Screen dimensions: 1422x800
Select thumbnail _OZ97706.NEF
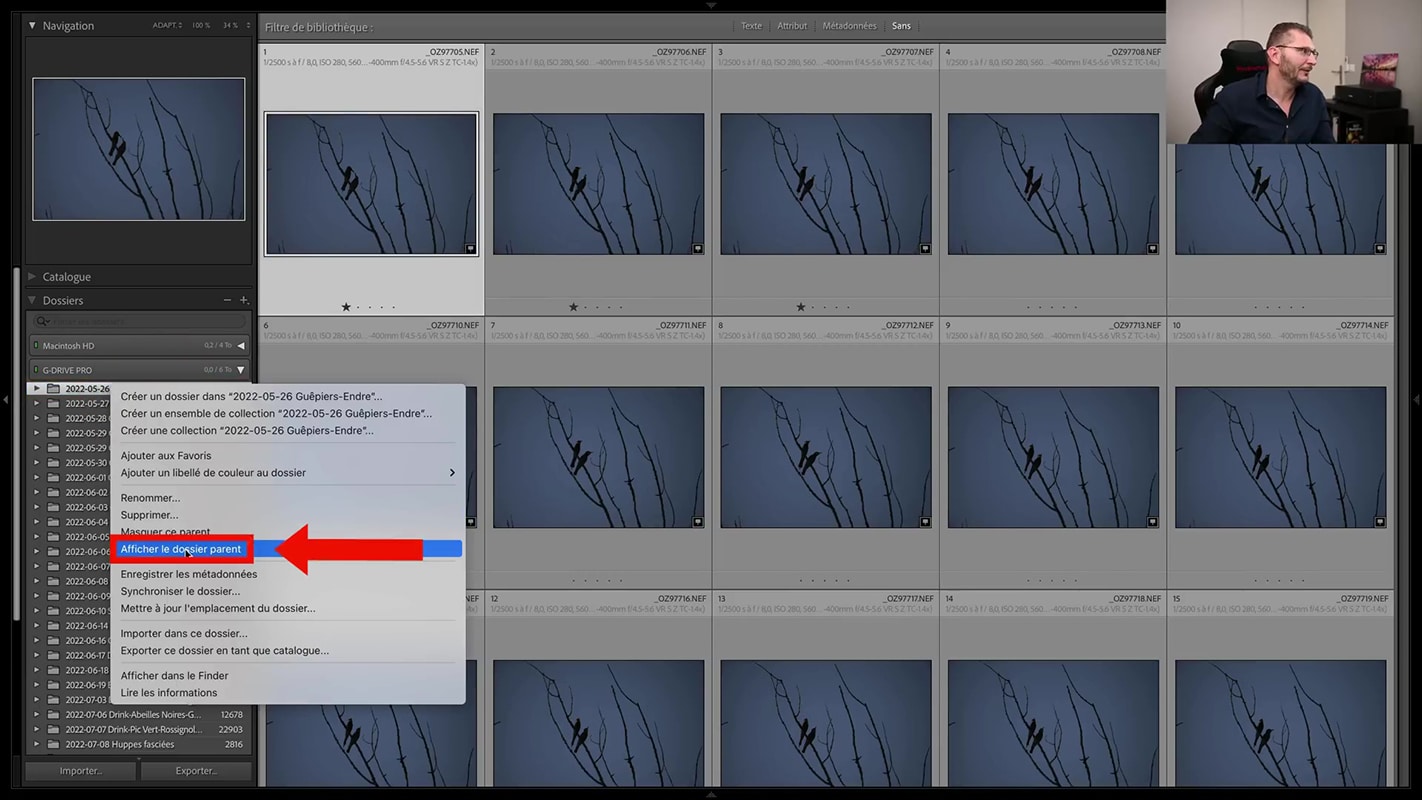coord(598,184)
